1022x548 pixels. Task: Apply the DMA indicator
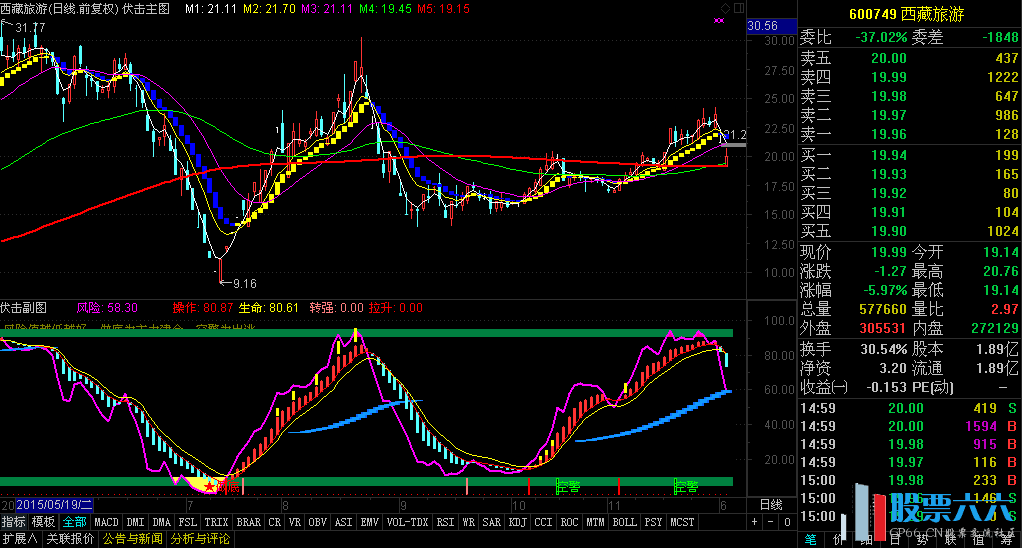click(x=162, y=522)
